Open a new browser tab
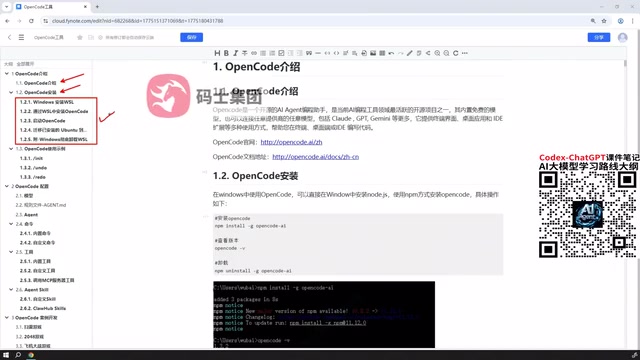Viewport: 640px width, 360px height. pyautogui.click(x=97, y=7)
